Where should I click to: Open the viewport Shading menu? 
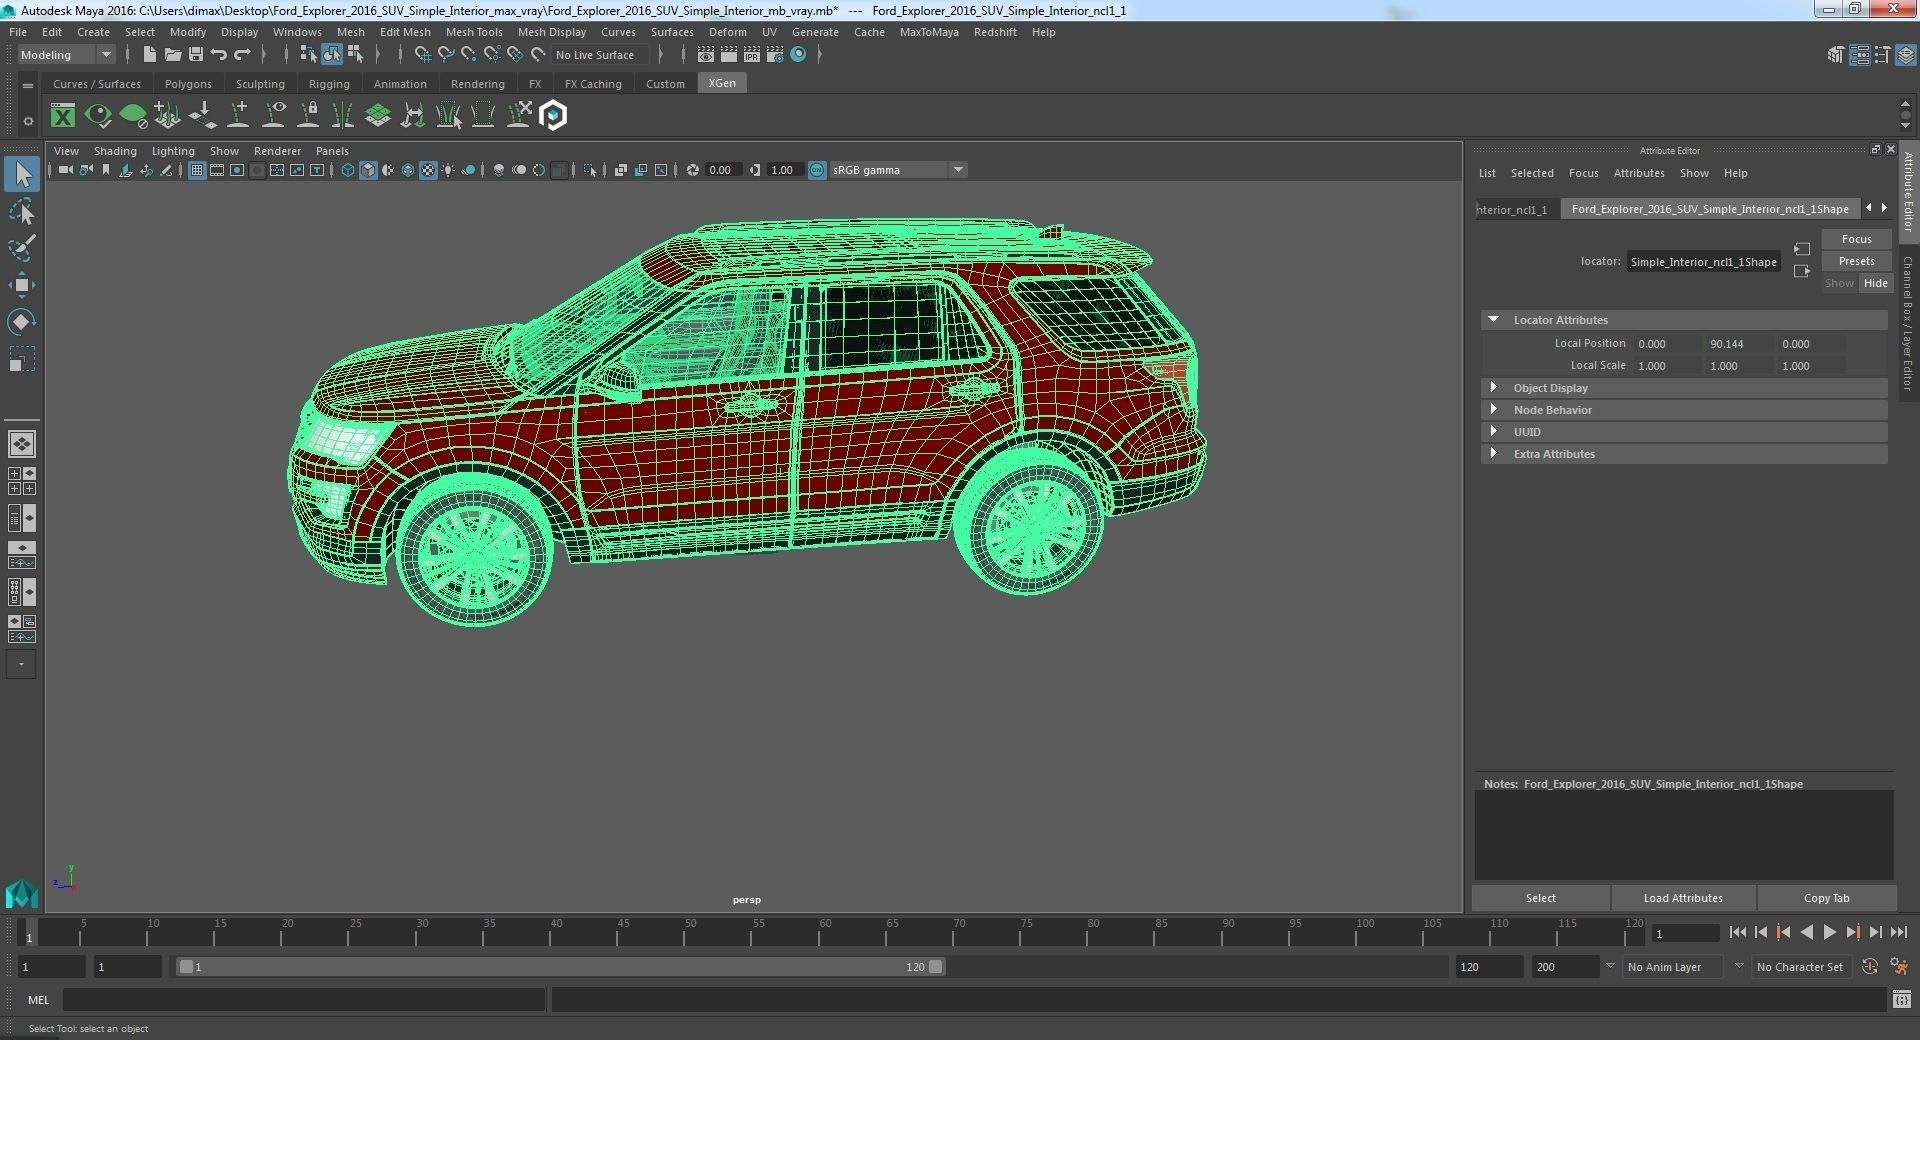pyautogui.click(x=115, y=151)
